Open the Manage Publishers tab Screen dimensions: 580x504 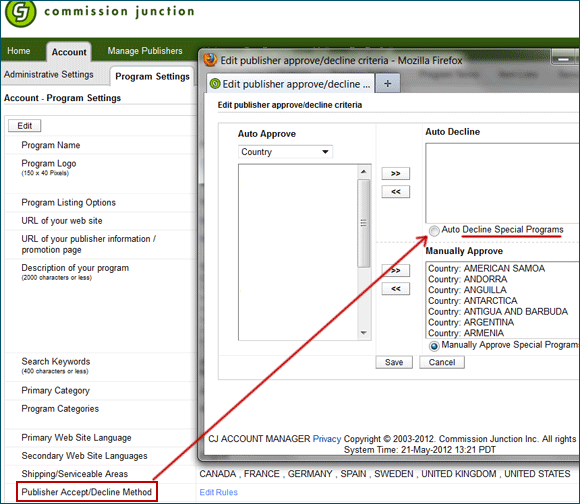coord(145,51)
